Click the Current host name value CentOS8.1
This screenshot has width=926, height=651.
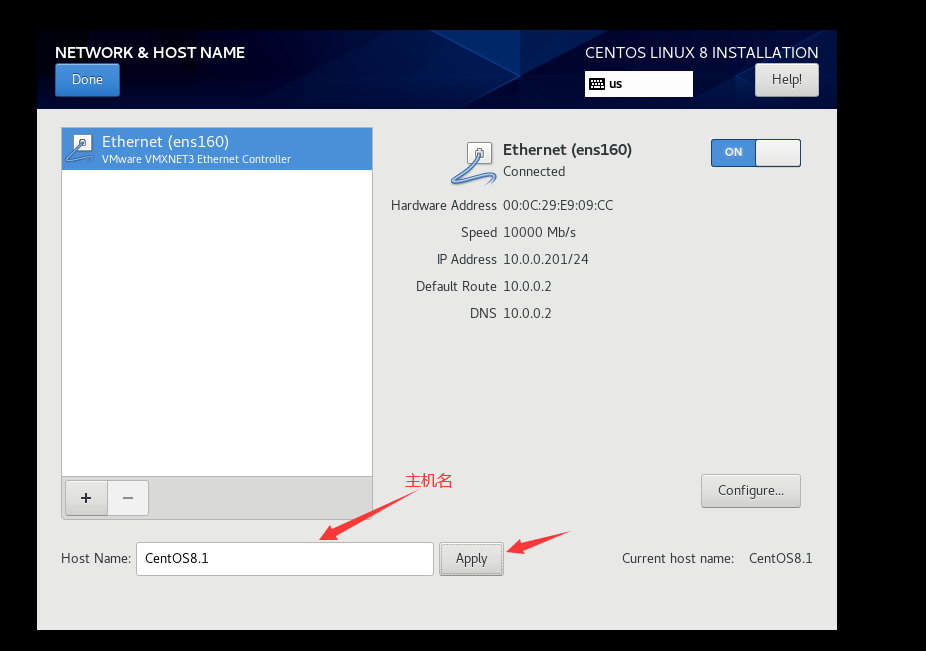(x=781, y=558)
